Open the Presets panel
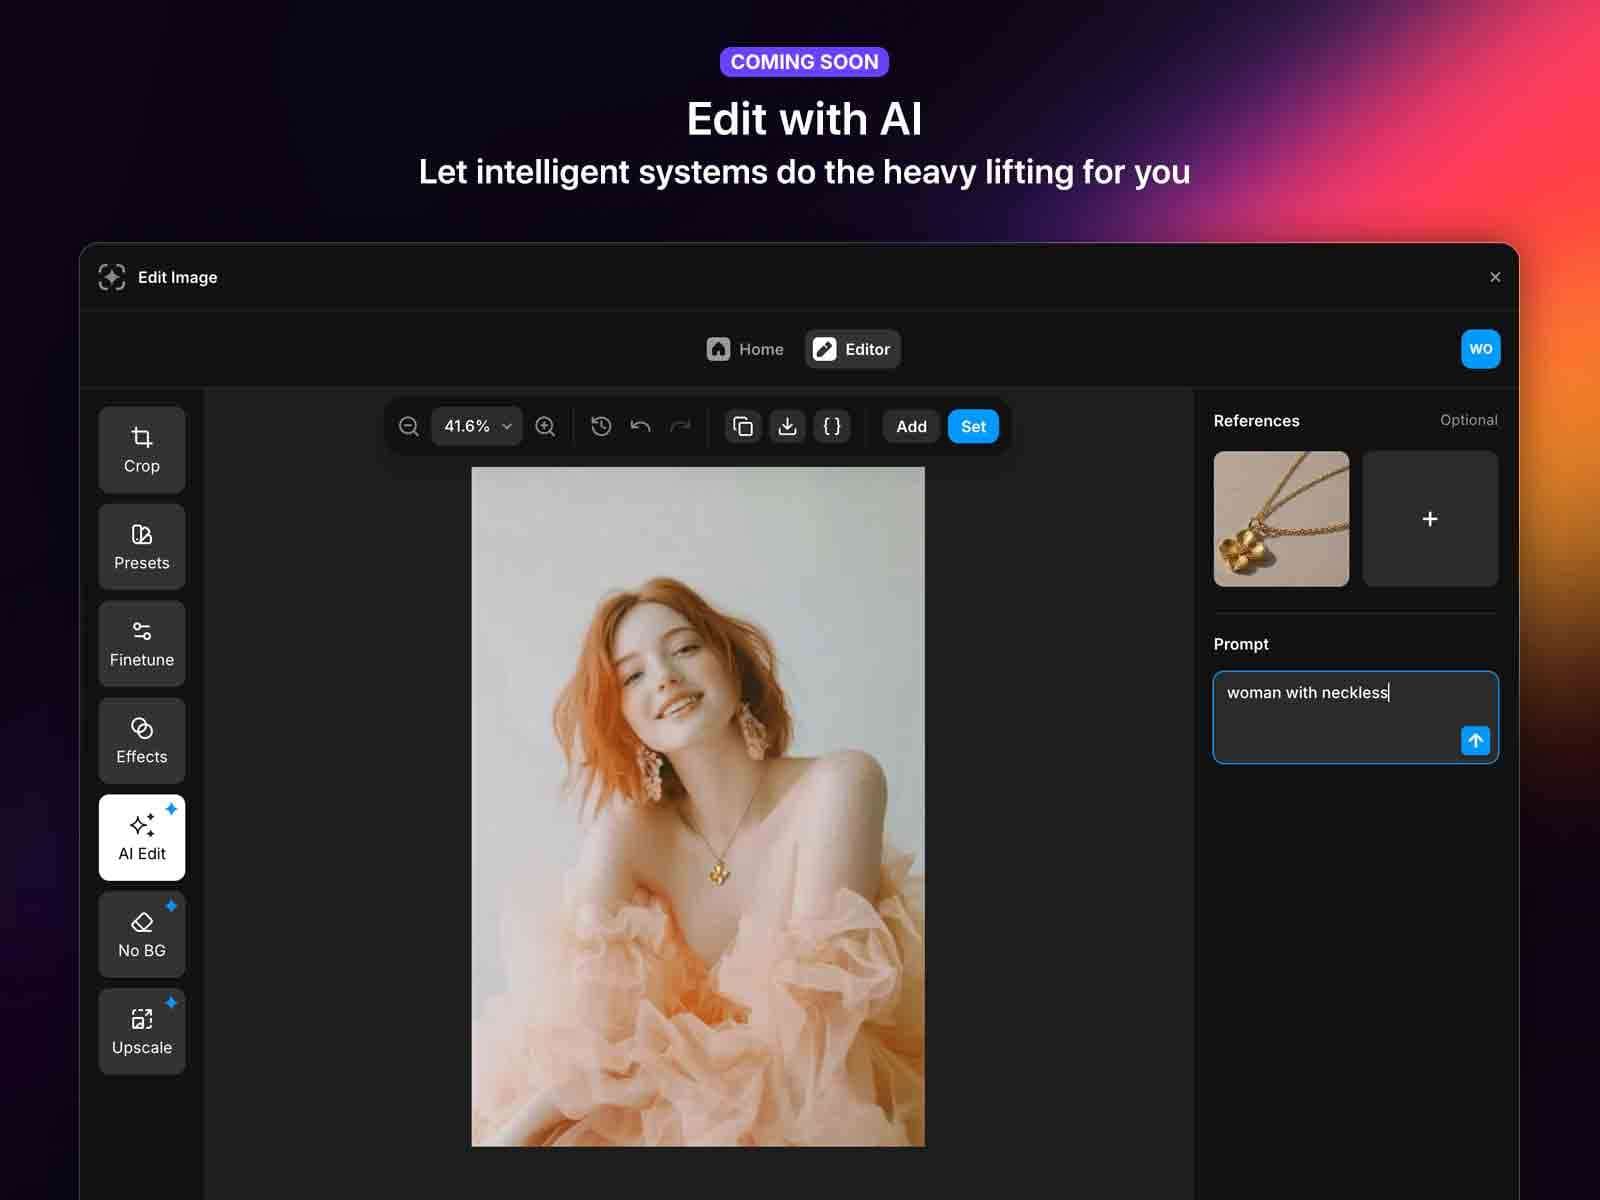Screen dimensions: 1600x1200 [141, 546]
